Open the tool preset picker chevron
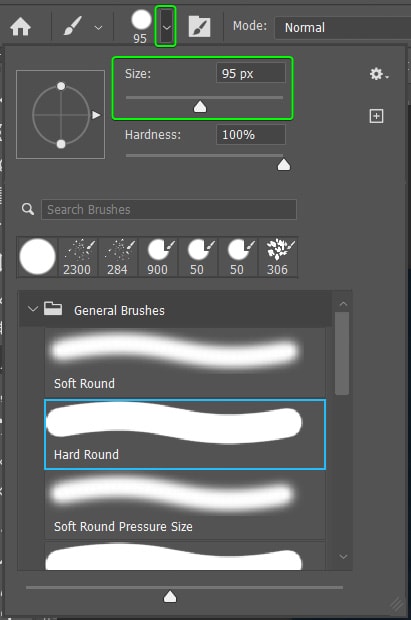 (x=98, y=28)
